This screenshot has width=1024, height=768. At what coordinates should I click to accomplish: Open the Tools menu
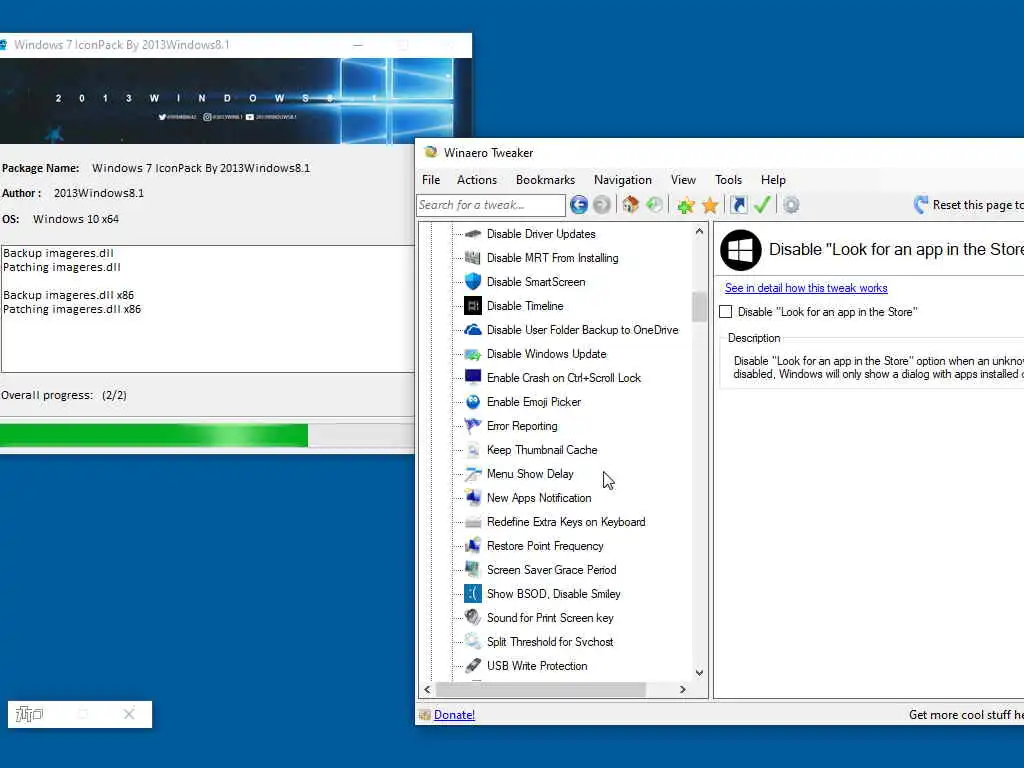tap(728, 180)
